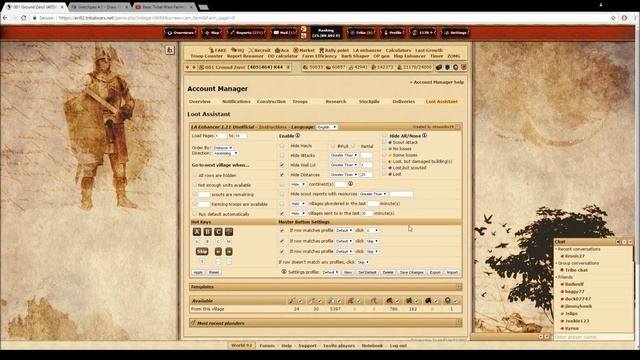Screen dimensions: 640x360
Task: Open the Direction dropdown
Action: coord(226,153)
